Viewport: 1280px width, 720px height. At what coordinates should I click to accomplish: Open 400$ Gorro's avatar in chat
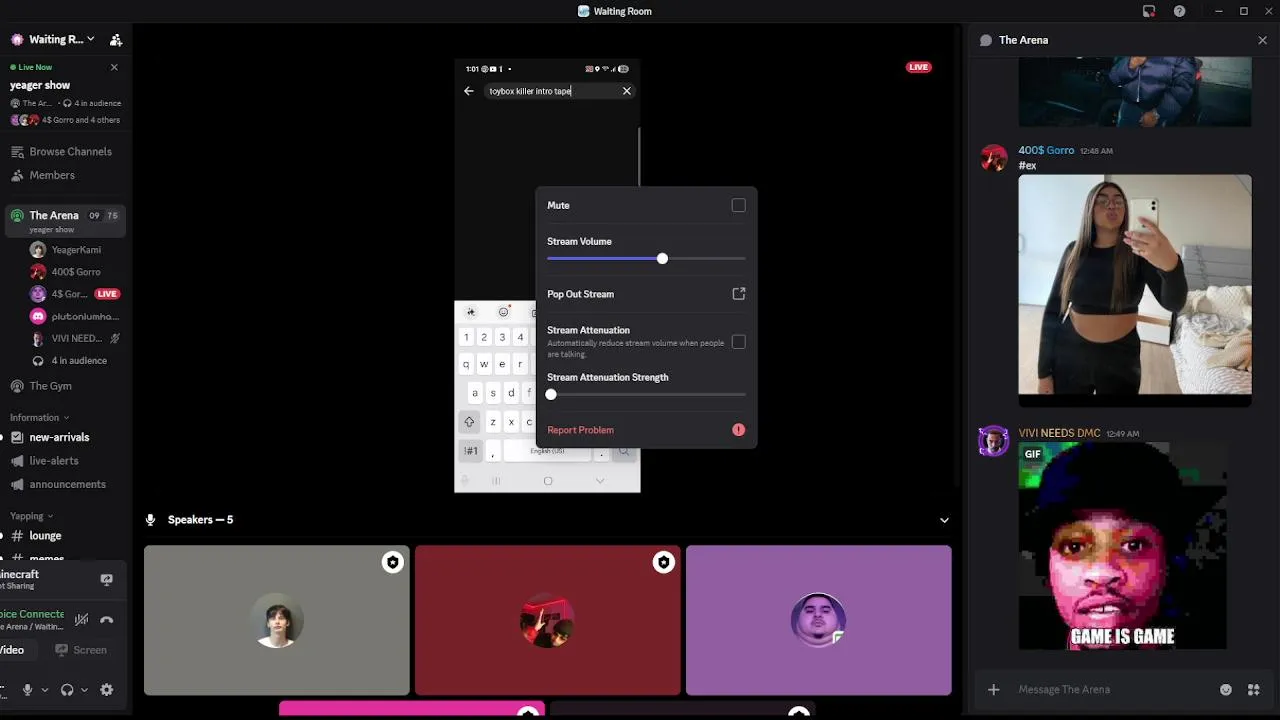[x=994, y=158]
